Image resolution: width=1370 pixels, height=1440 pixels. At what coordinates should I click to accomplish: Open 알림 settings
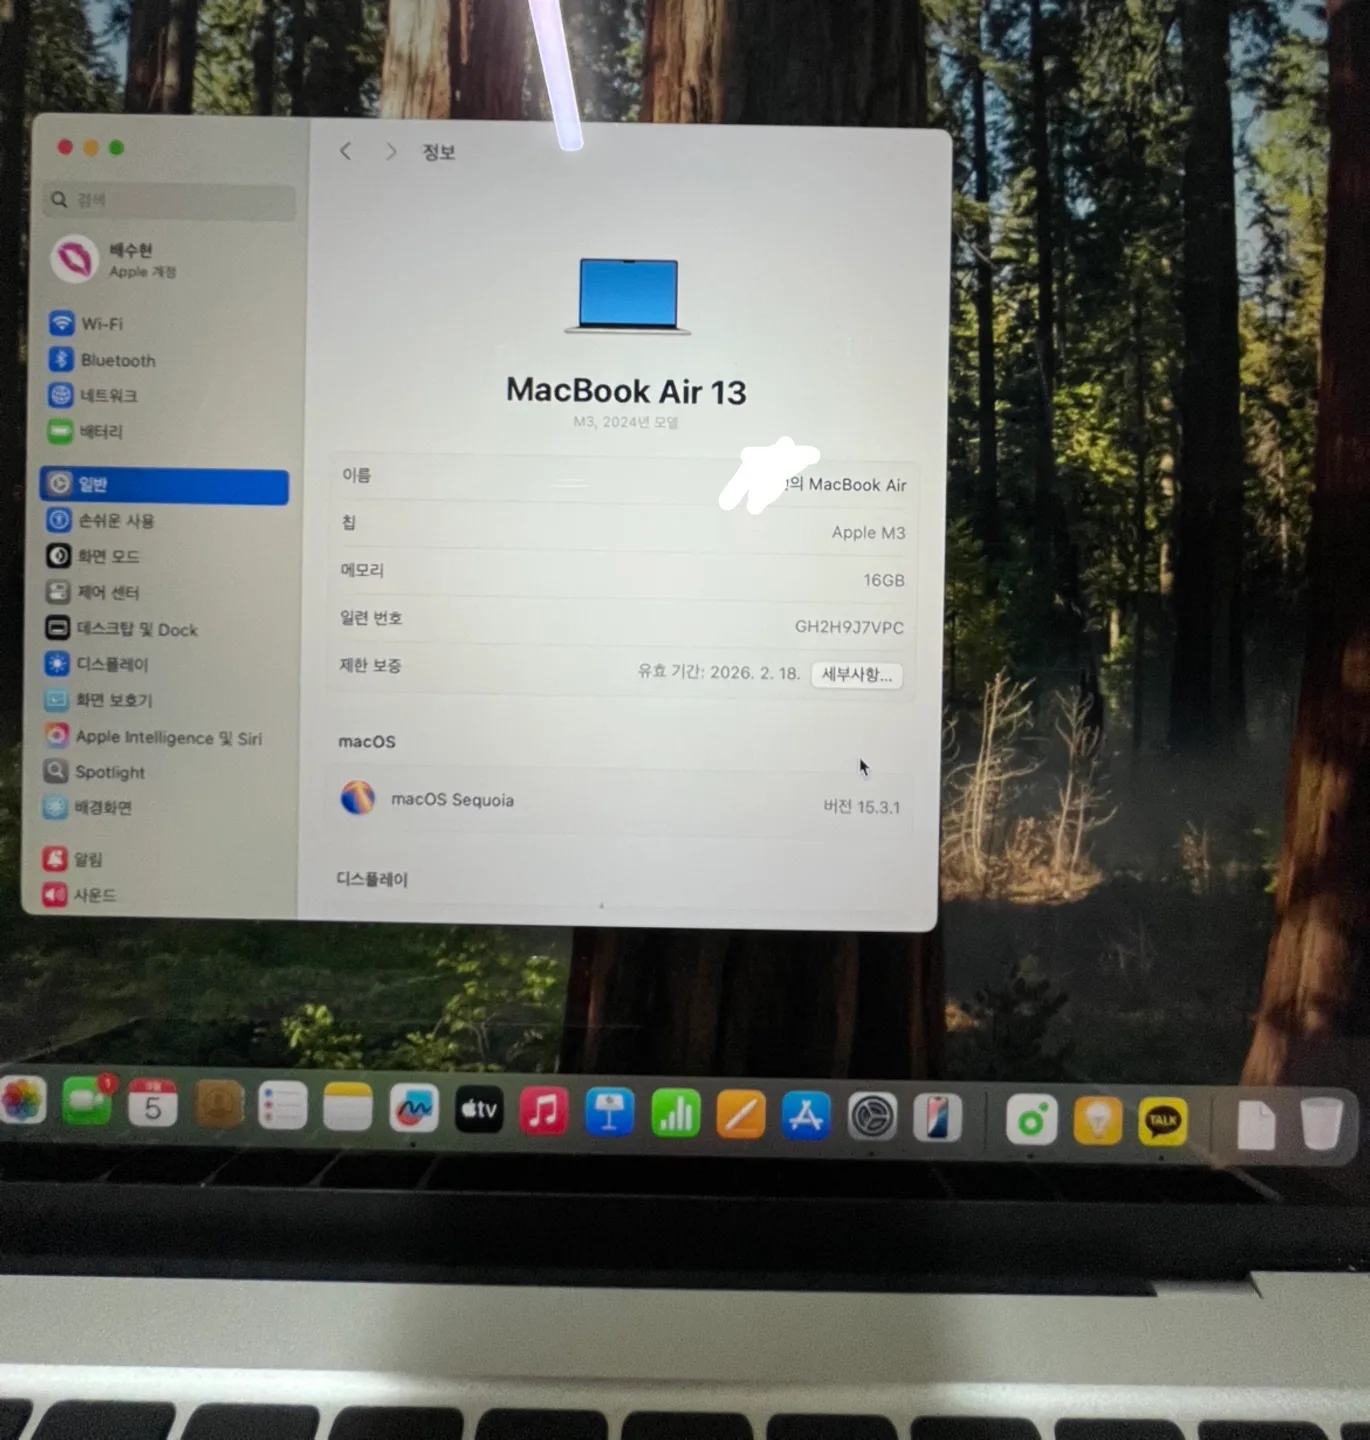(x=73, y=859)
